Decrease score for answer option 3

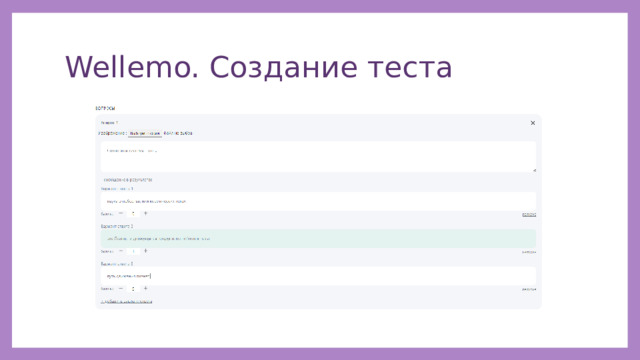pyautogui.click(x=121, y=289)
